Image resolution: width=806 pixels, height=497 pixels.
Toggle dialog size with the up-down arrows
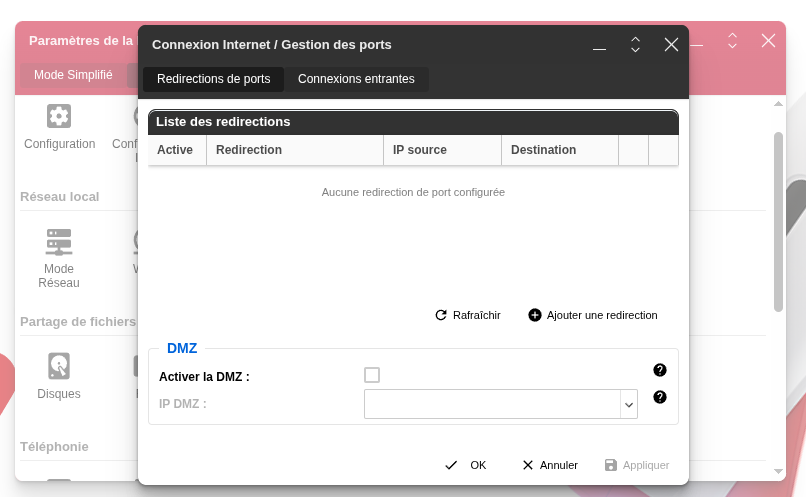[x=635, y=45]
